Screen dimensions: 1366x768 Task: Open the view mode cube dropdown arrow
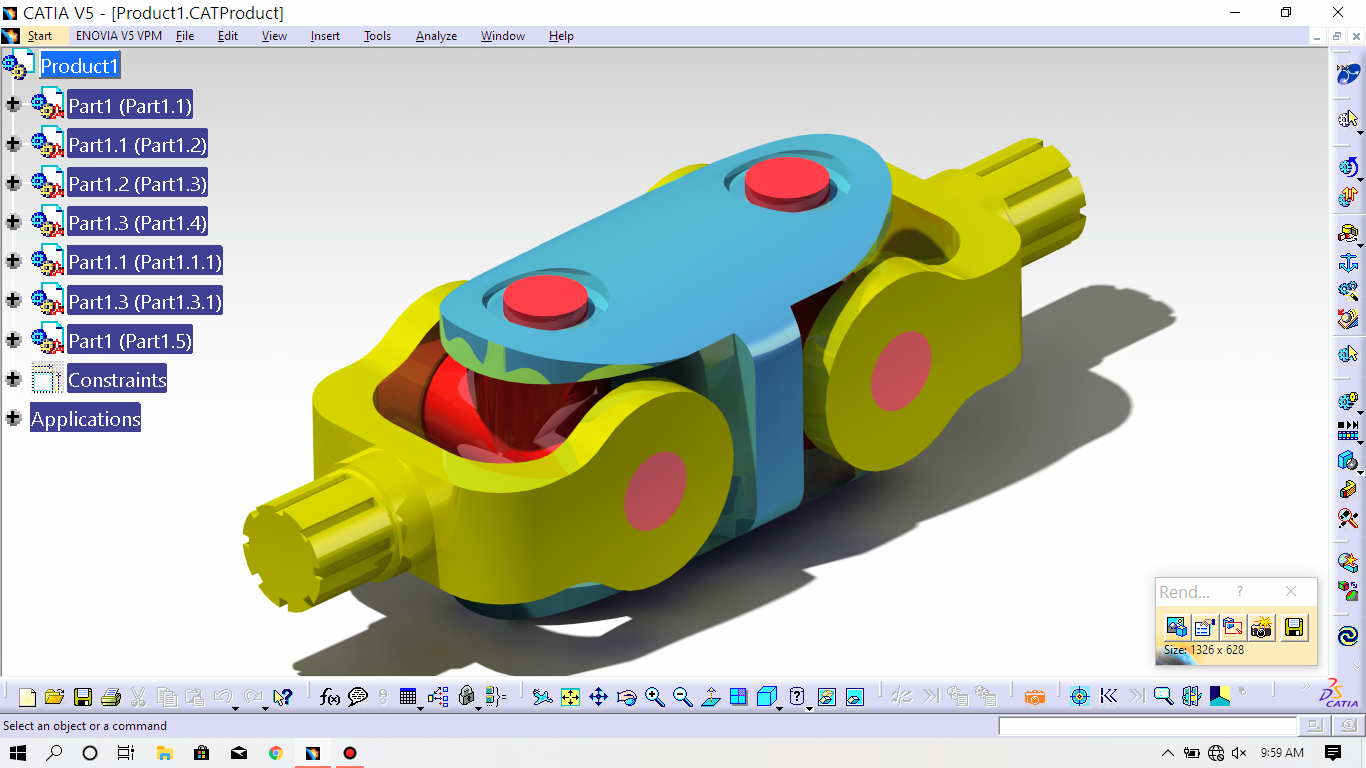point(779,707)
